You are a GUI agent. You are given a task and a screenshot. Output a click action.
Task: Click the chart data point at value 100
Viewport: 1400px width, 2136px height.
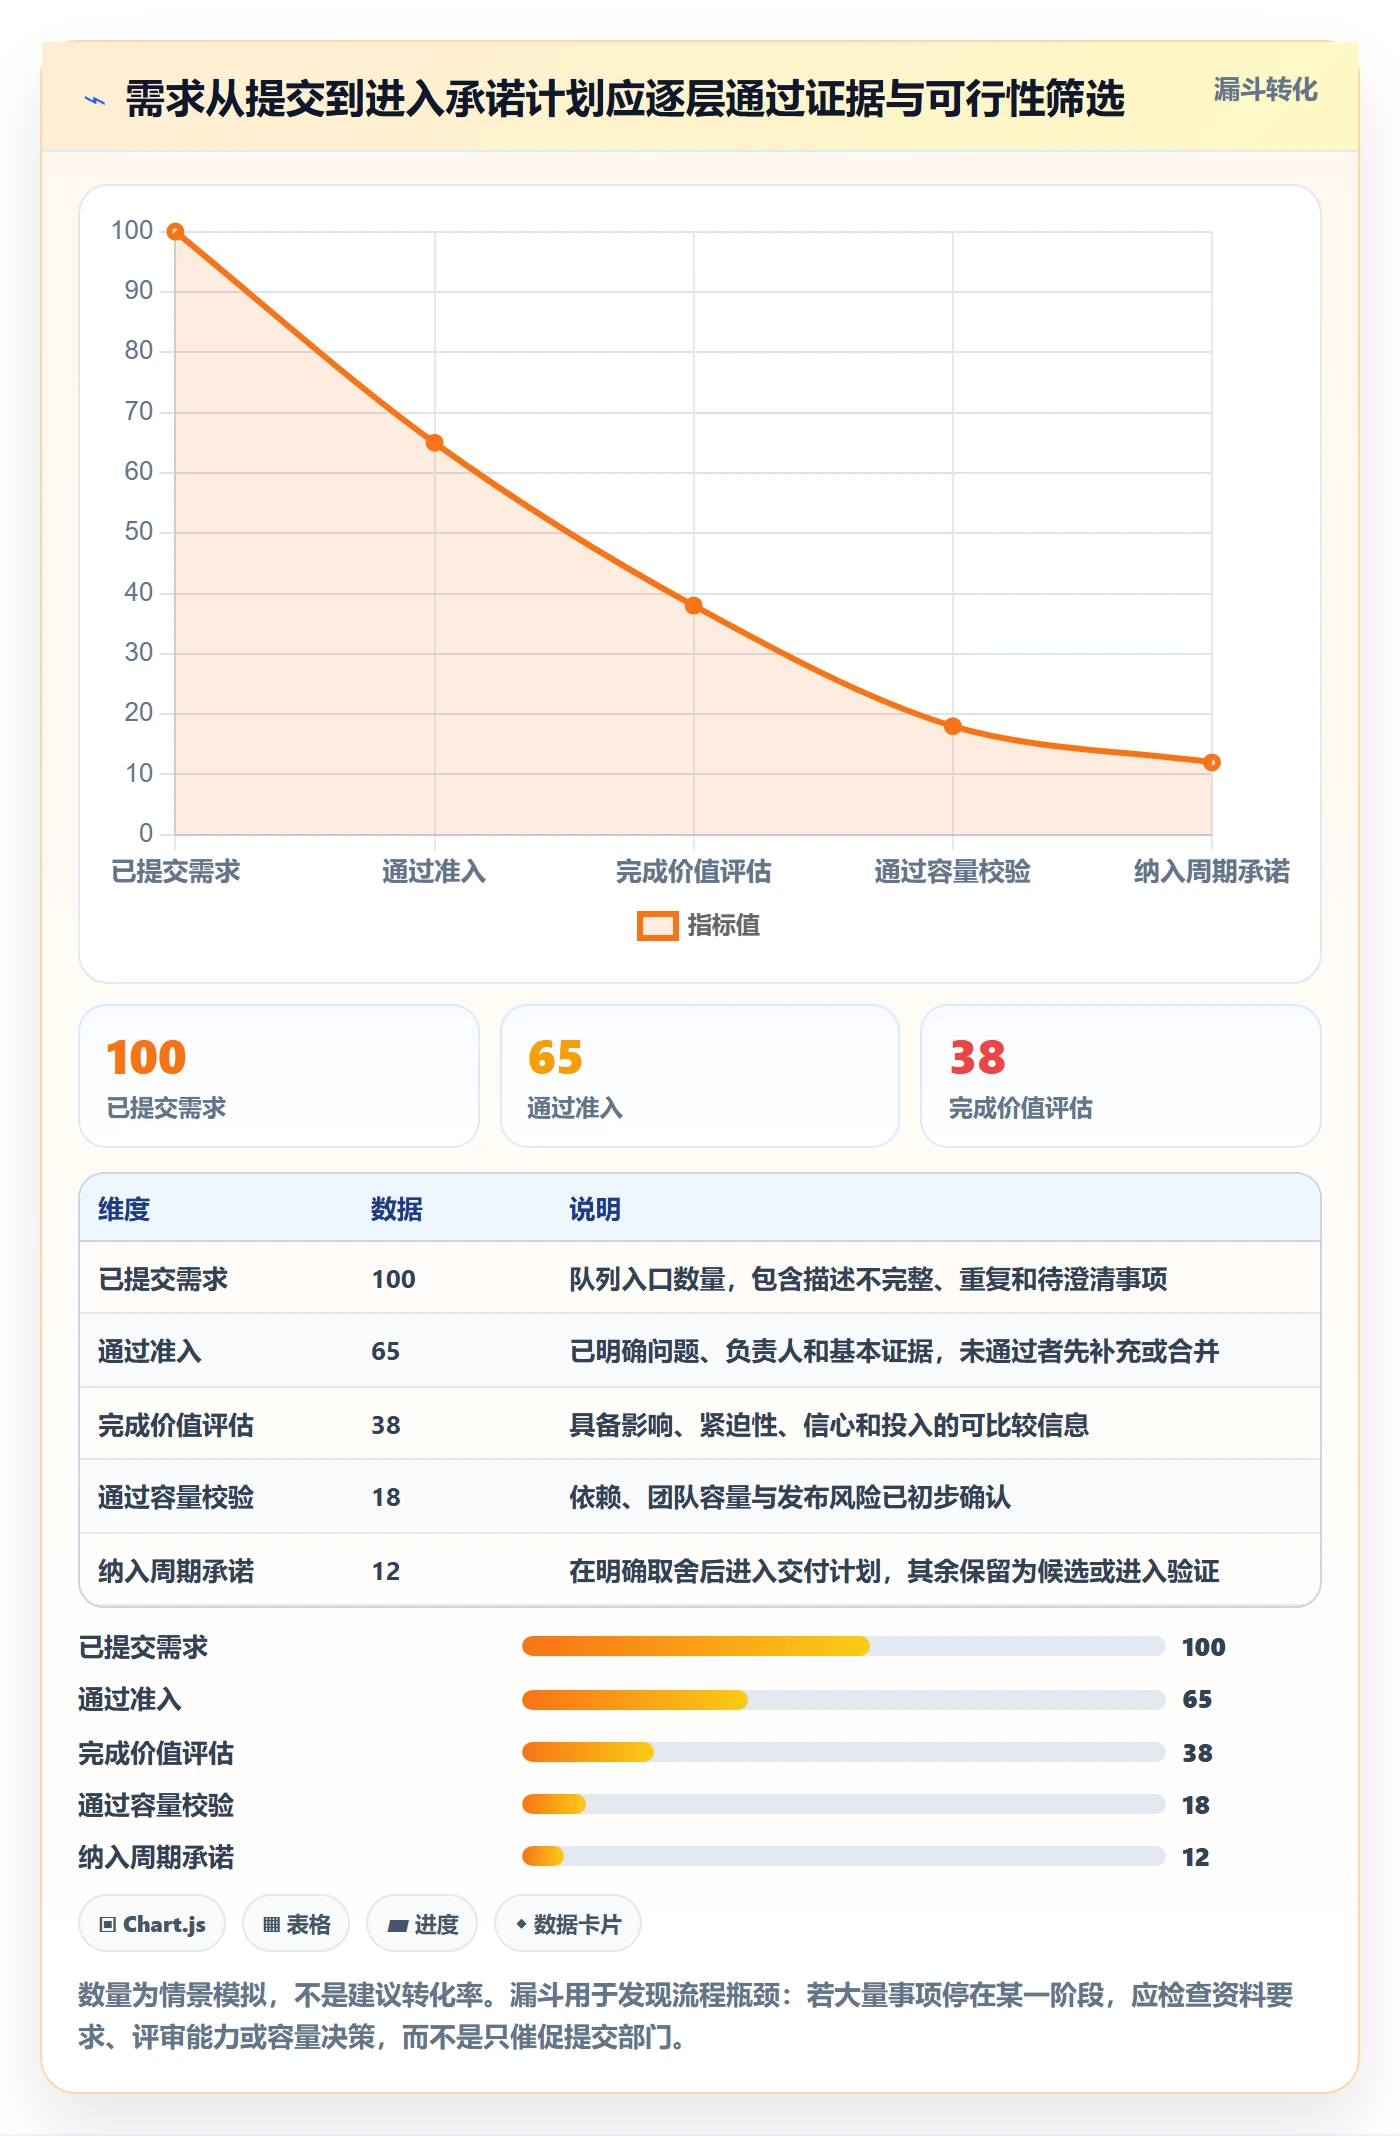pos(175,232)
